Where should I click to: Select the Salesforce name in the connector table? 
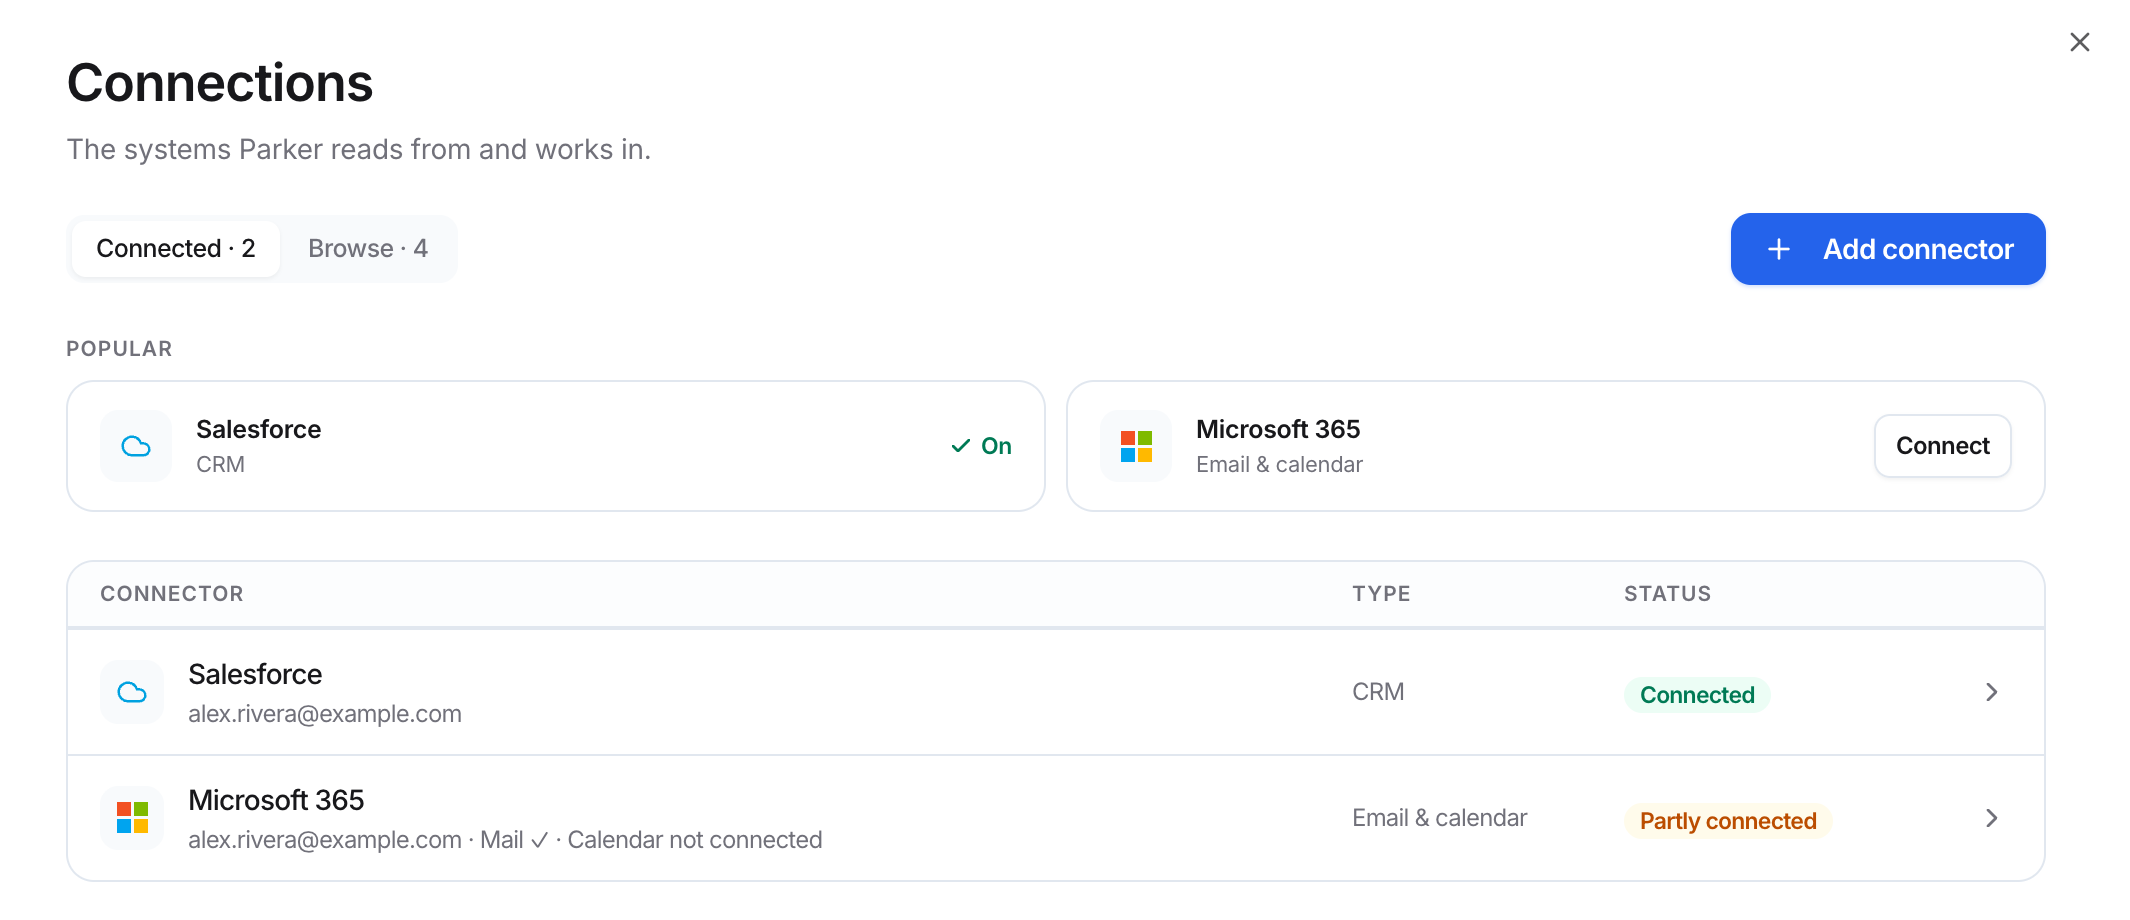click(x=255, y=674)
